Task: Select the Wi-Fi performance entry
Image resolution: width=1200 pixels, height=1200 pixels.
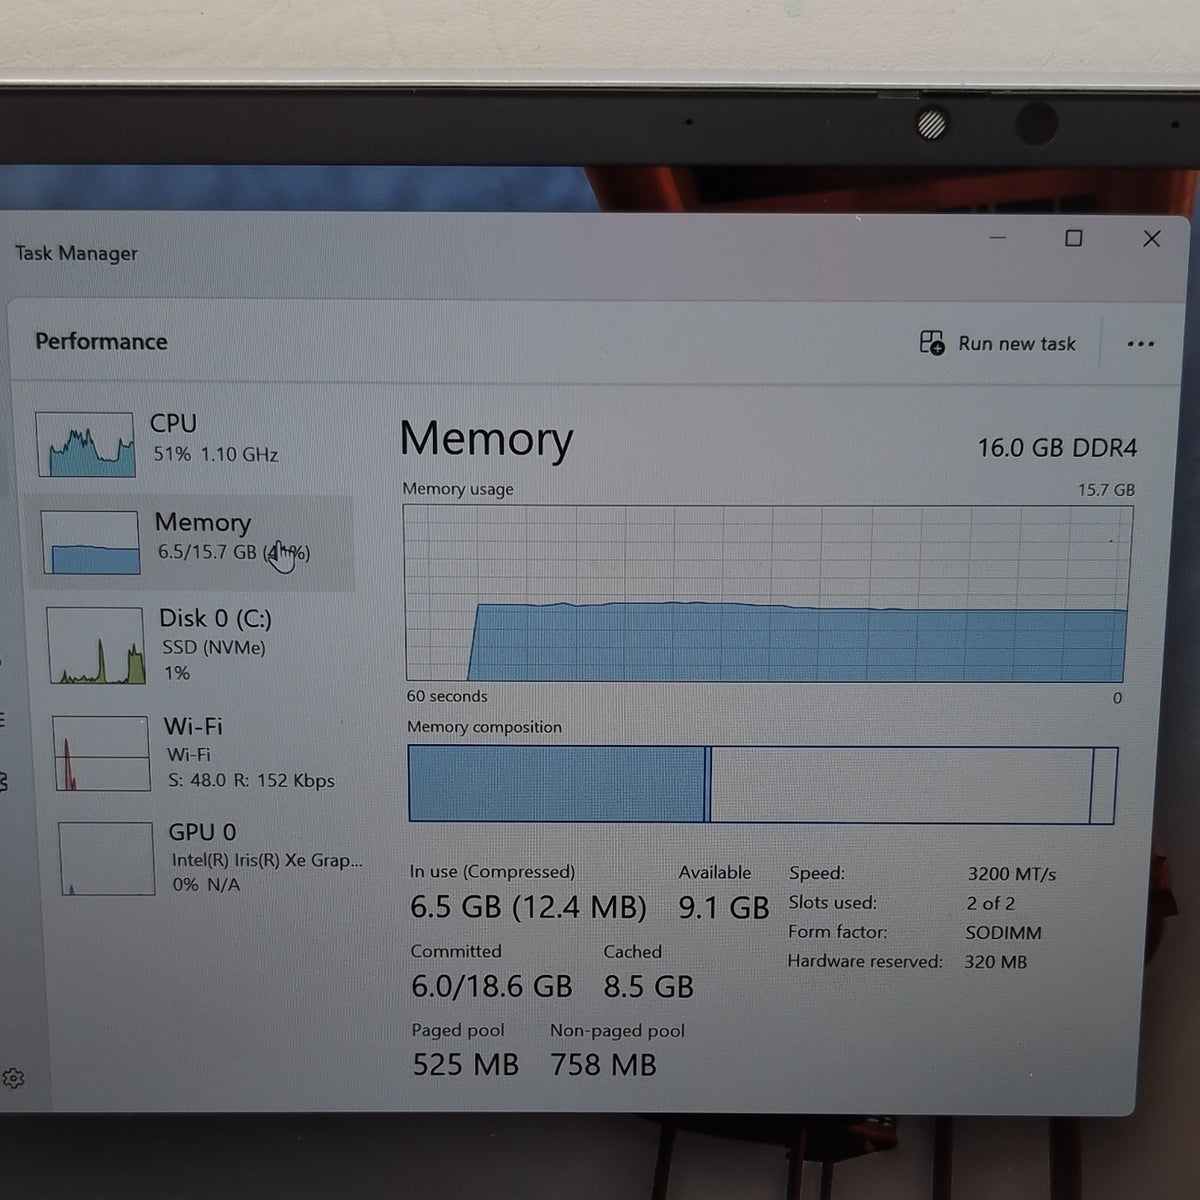Action: pos(198,753)
